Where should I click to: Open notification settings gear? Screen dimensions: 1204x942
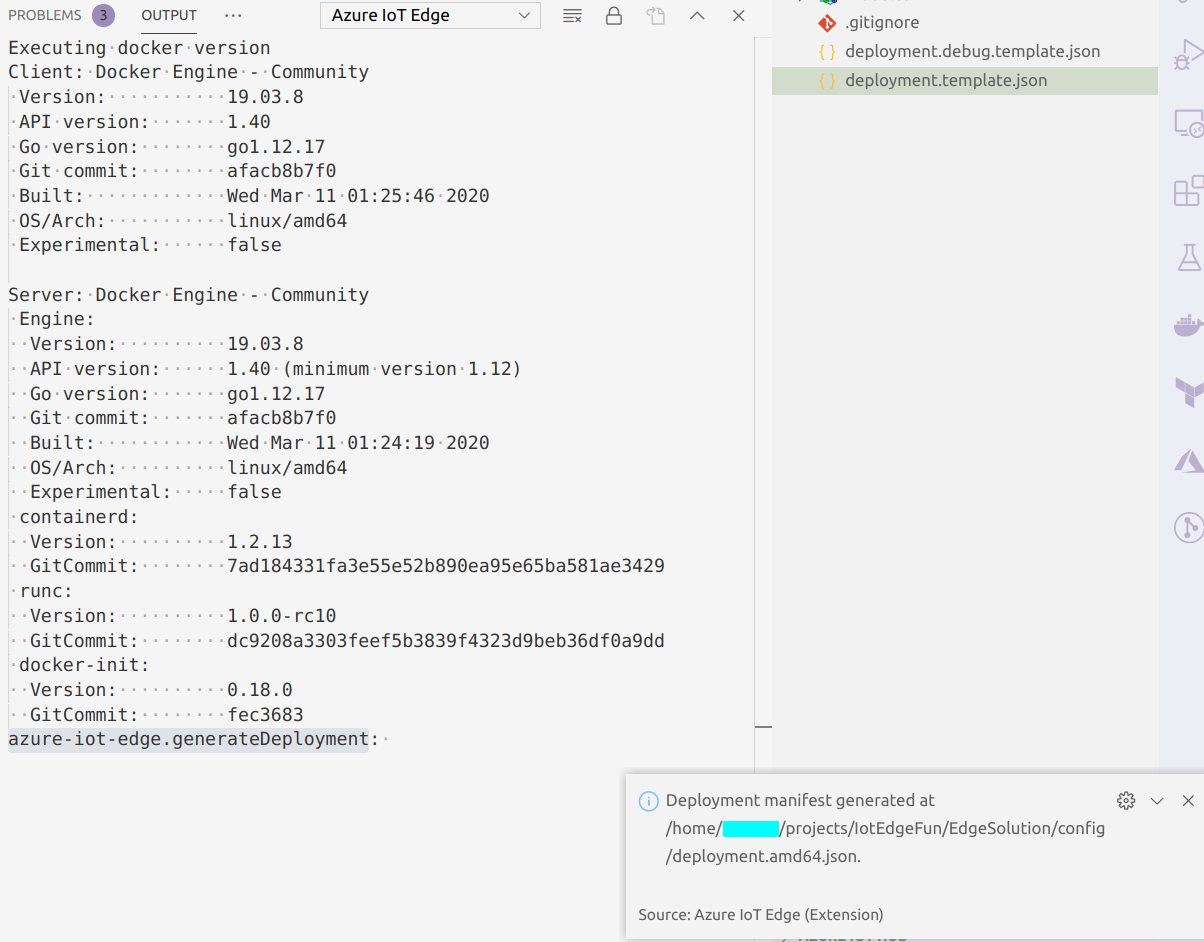[1126, 800]
